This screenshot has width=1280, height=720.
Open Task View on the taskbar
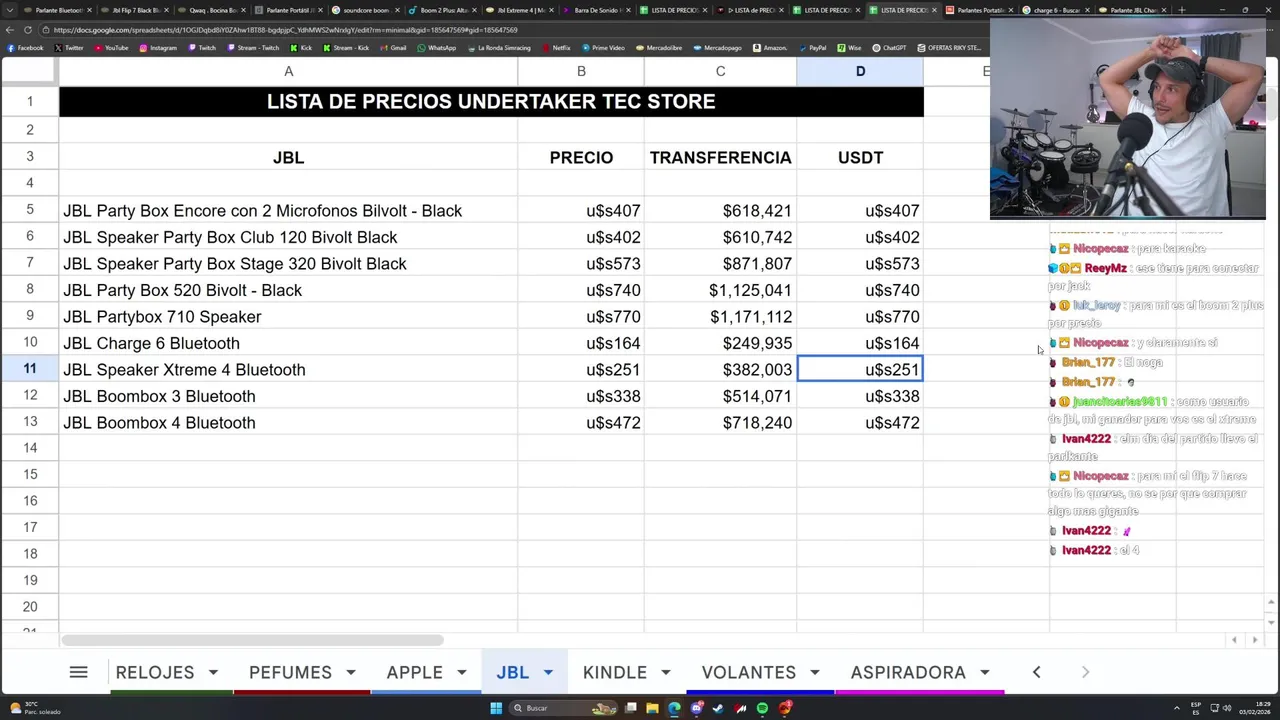coord(631,708)
